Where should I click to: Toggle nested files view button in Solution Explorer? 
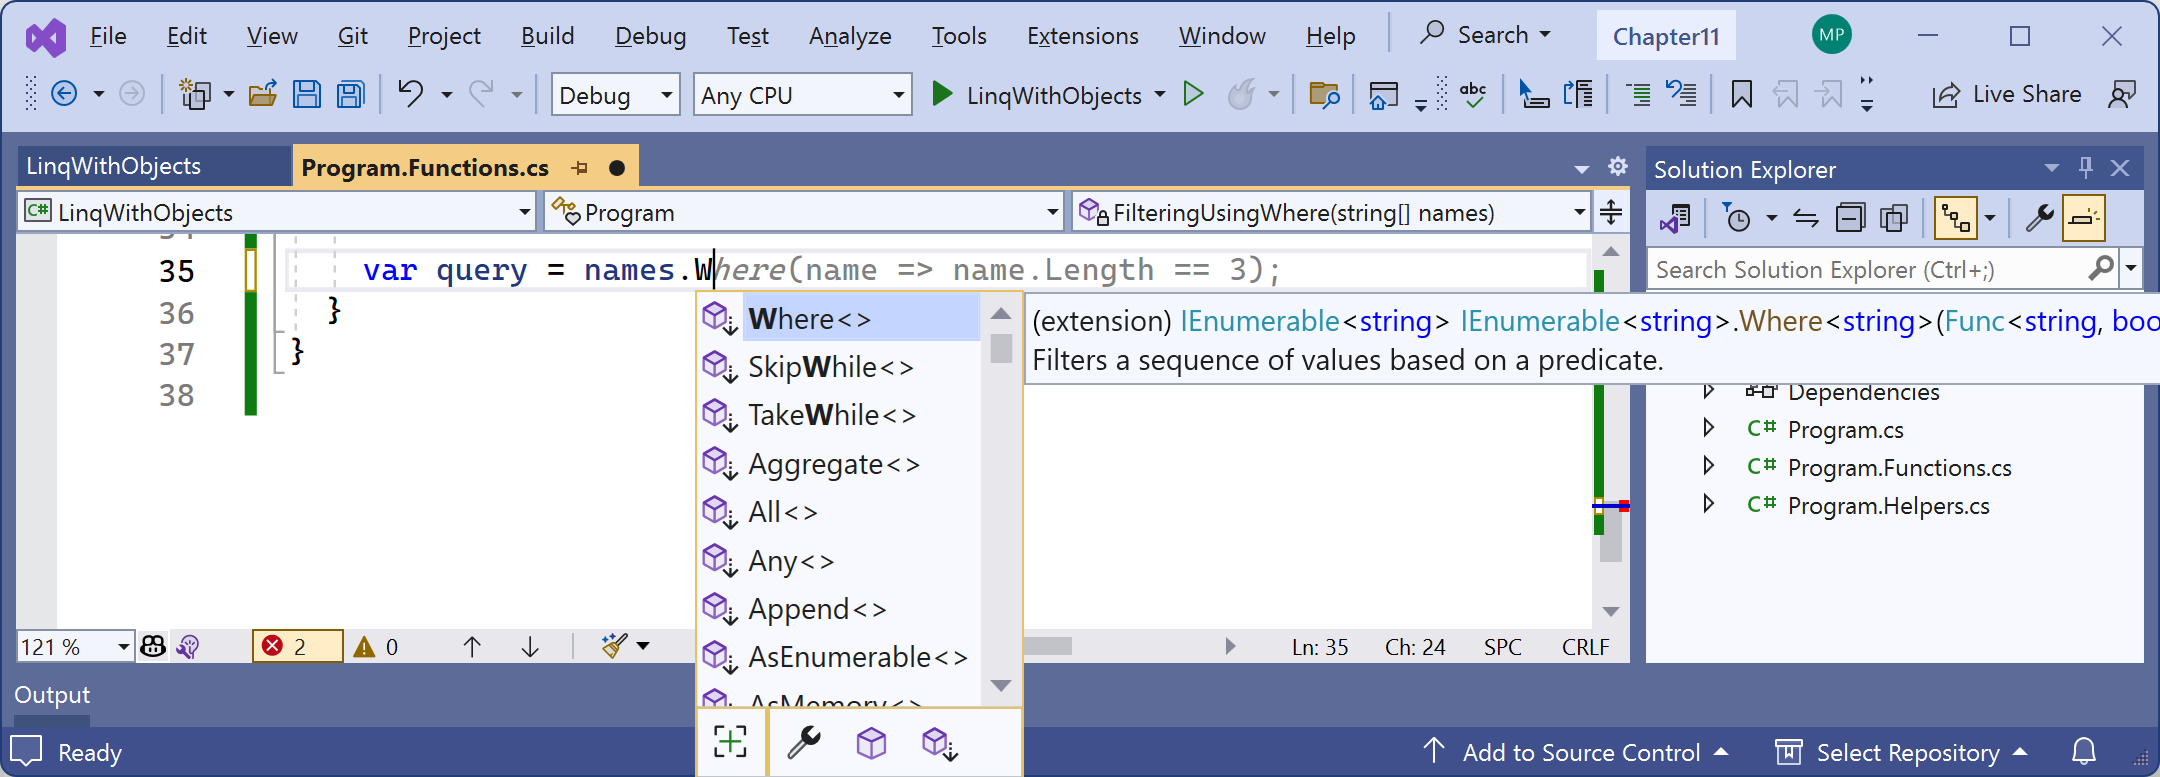click(x=1955, y=218)
